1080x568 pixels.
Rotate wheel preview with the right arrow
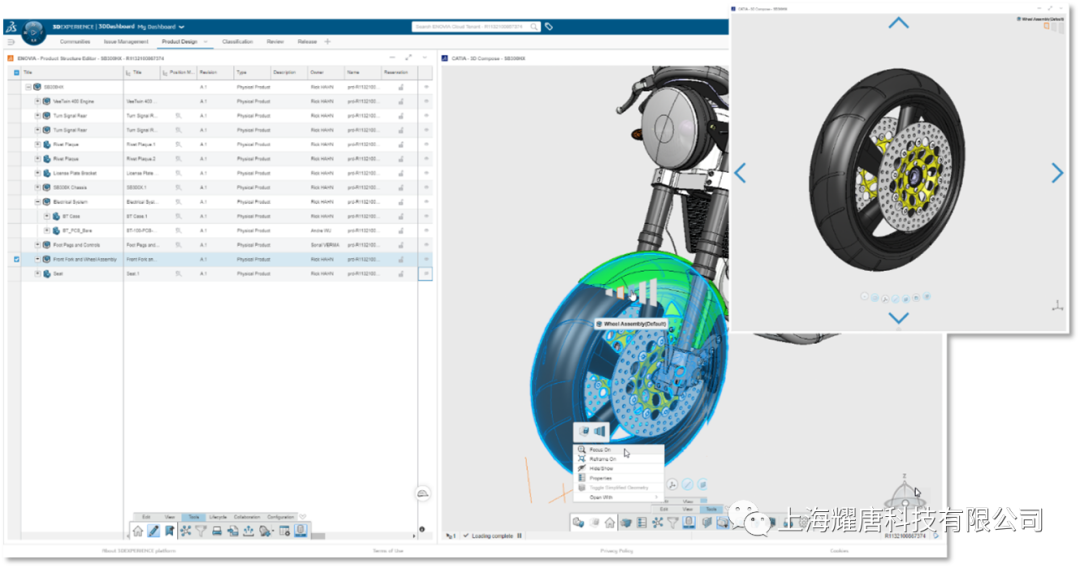tap(1057, 173)
